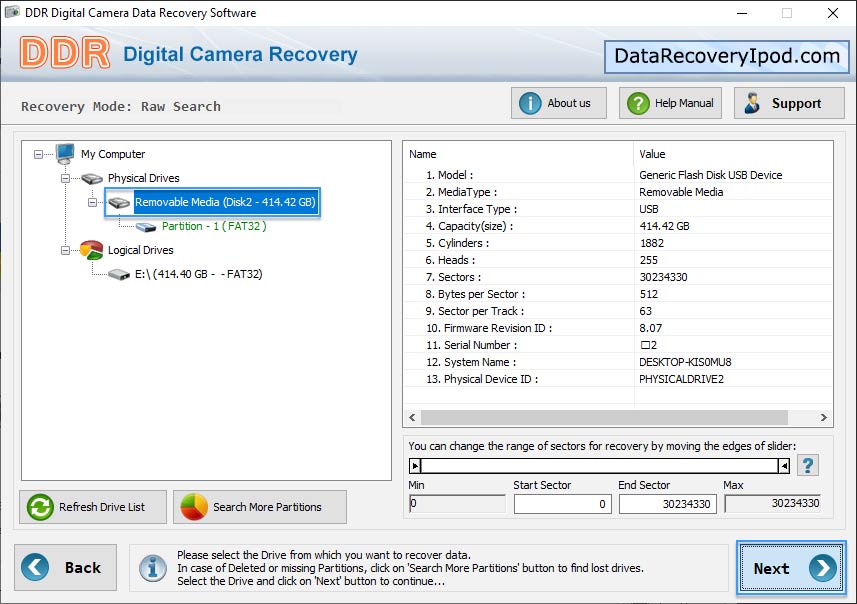
Task: Click the Next arrow icon
Action: pyautogui.click(x=823, y=568)
